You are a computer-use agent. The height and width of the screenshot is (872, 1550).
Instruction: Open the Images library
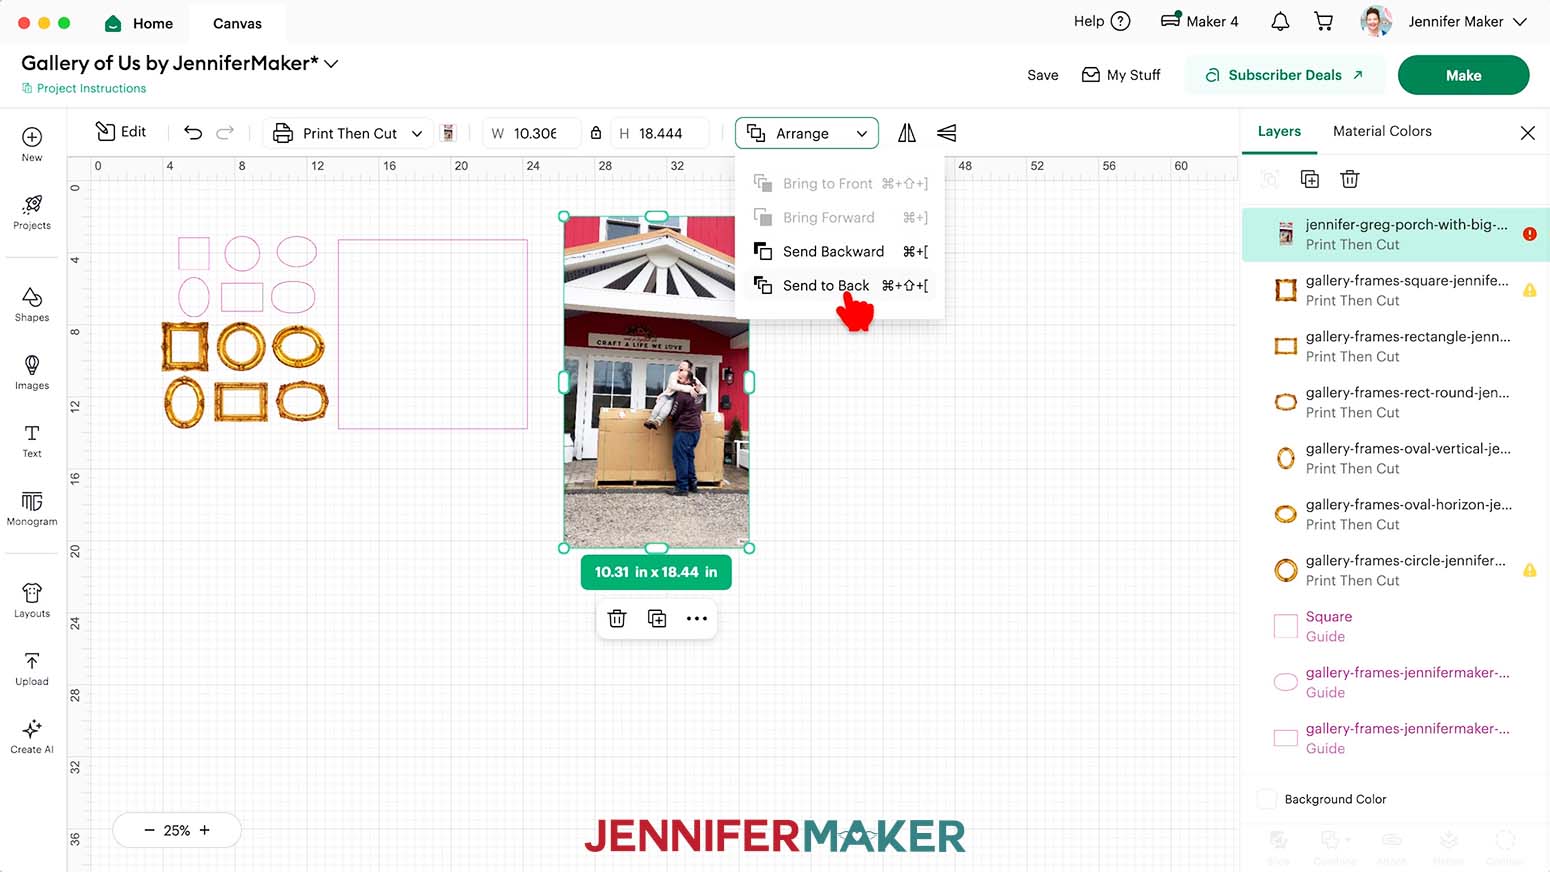click(x=32, y=372)
